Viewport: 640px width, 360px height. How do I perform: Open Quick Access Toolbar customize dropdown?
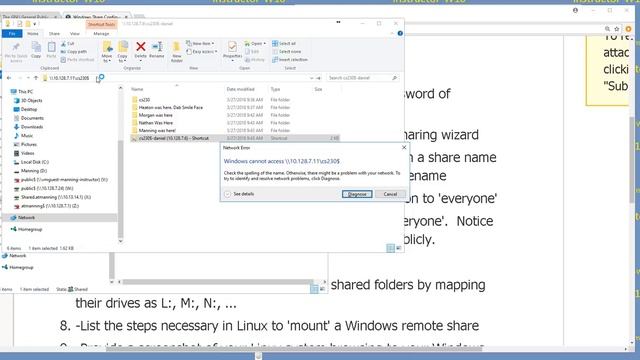[x=35, y=24]
